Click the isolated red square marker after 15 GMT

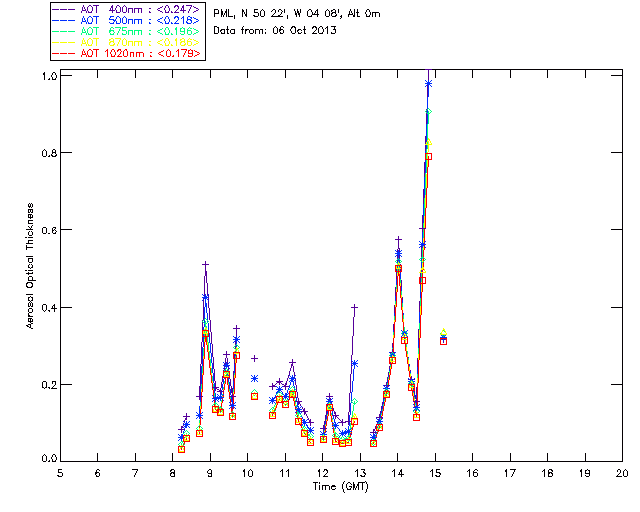(443, 341)
